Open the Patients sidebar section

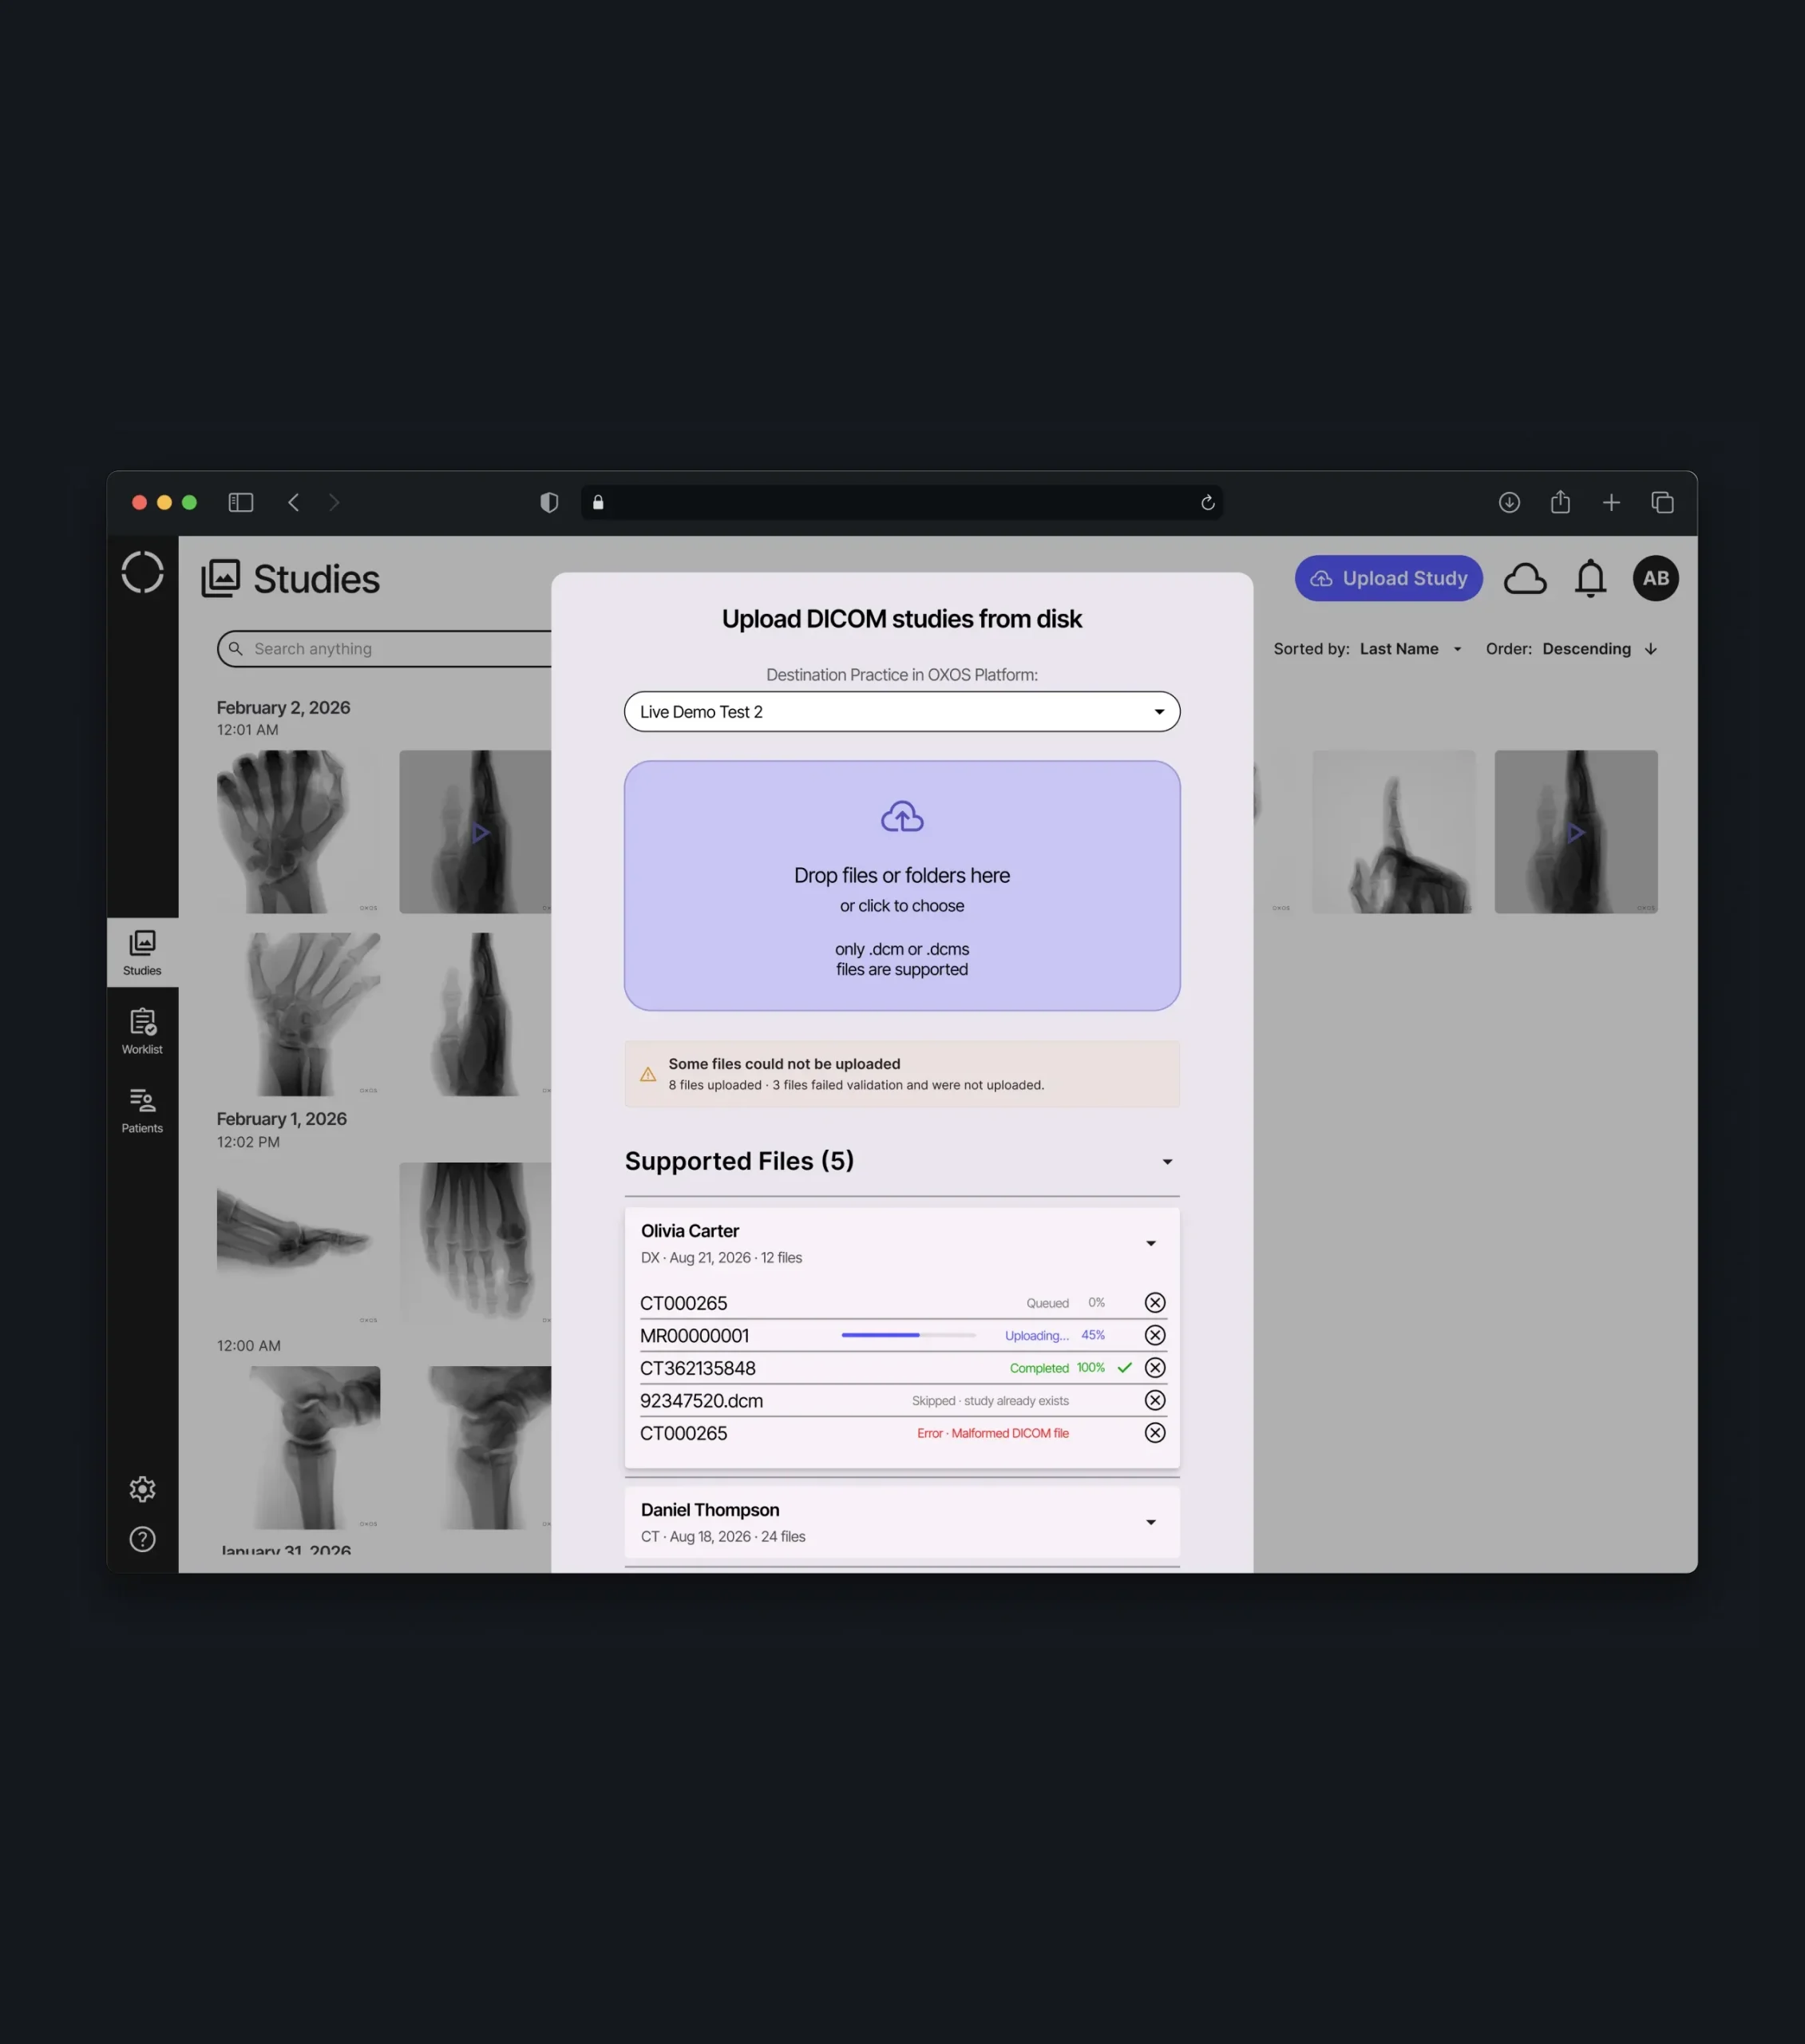coord(142,1110)
